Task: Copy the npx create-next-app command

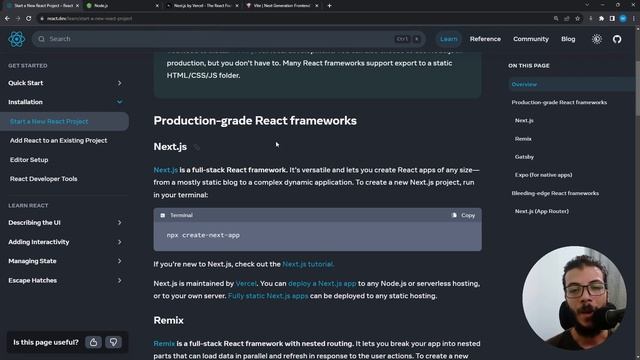Action: coord(463,215)
